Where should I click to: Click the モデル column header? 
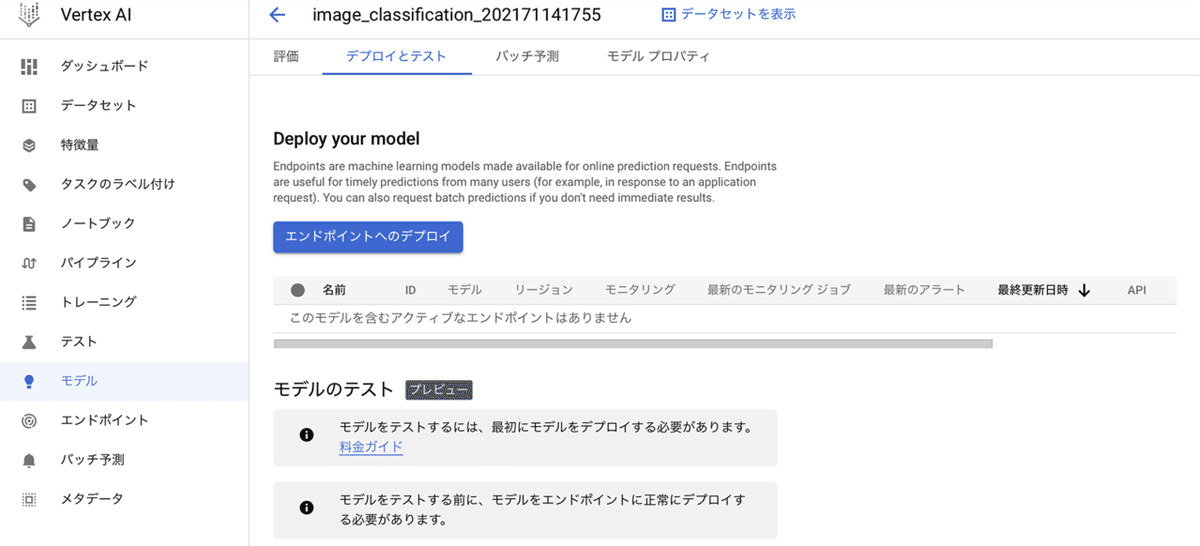tap(465, 290)
